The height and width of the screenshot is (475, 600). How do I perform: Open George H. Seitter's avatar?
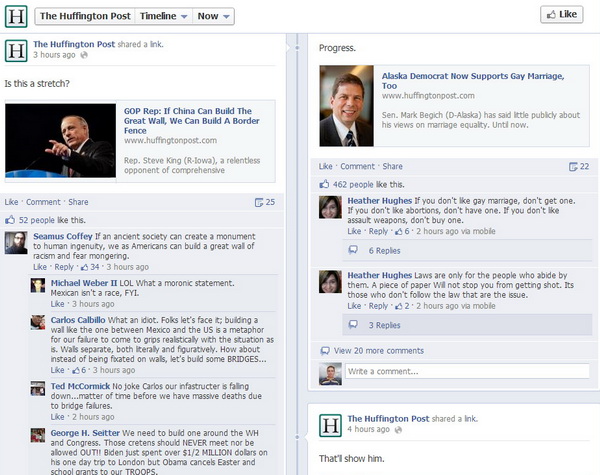pos(38,435)
